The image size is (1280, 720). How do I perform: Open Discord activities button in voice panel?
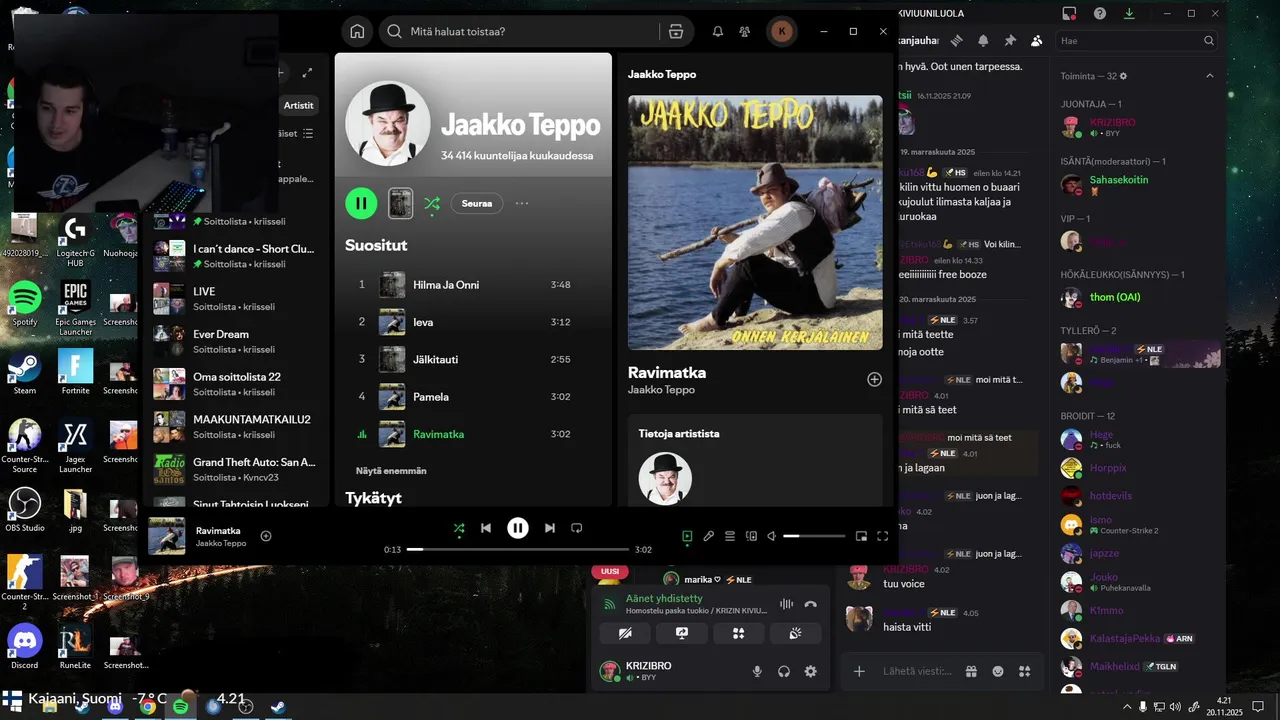pos(739,633)
